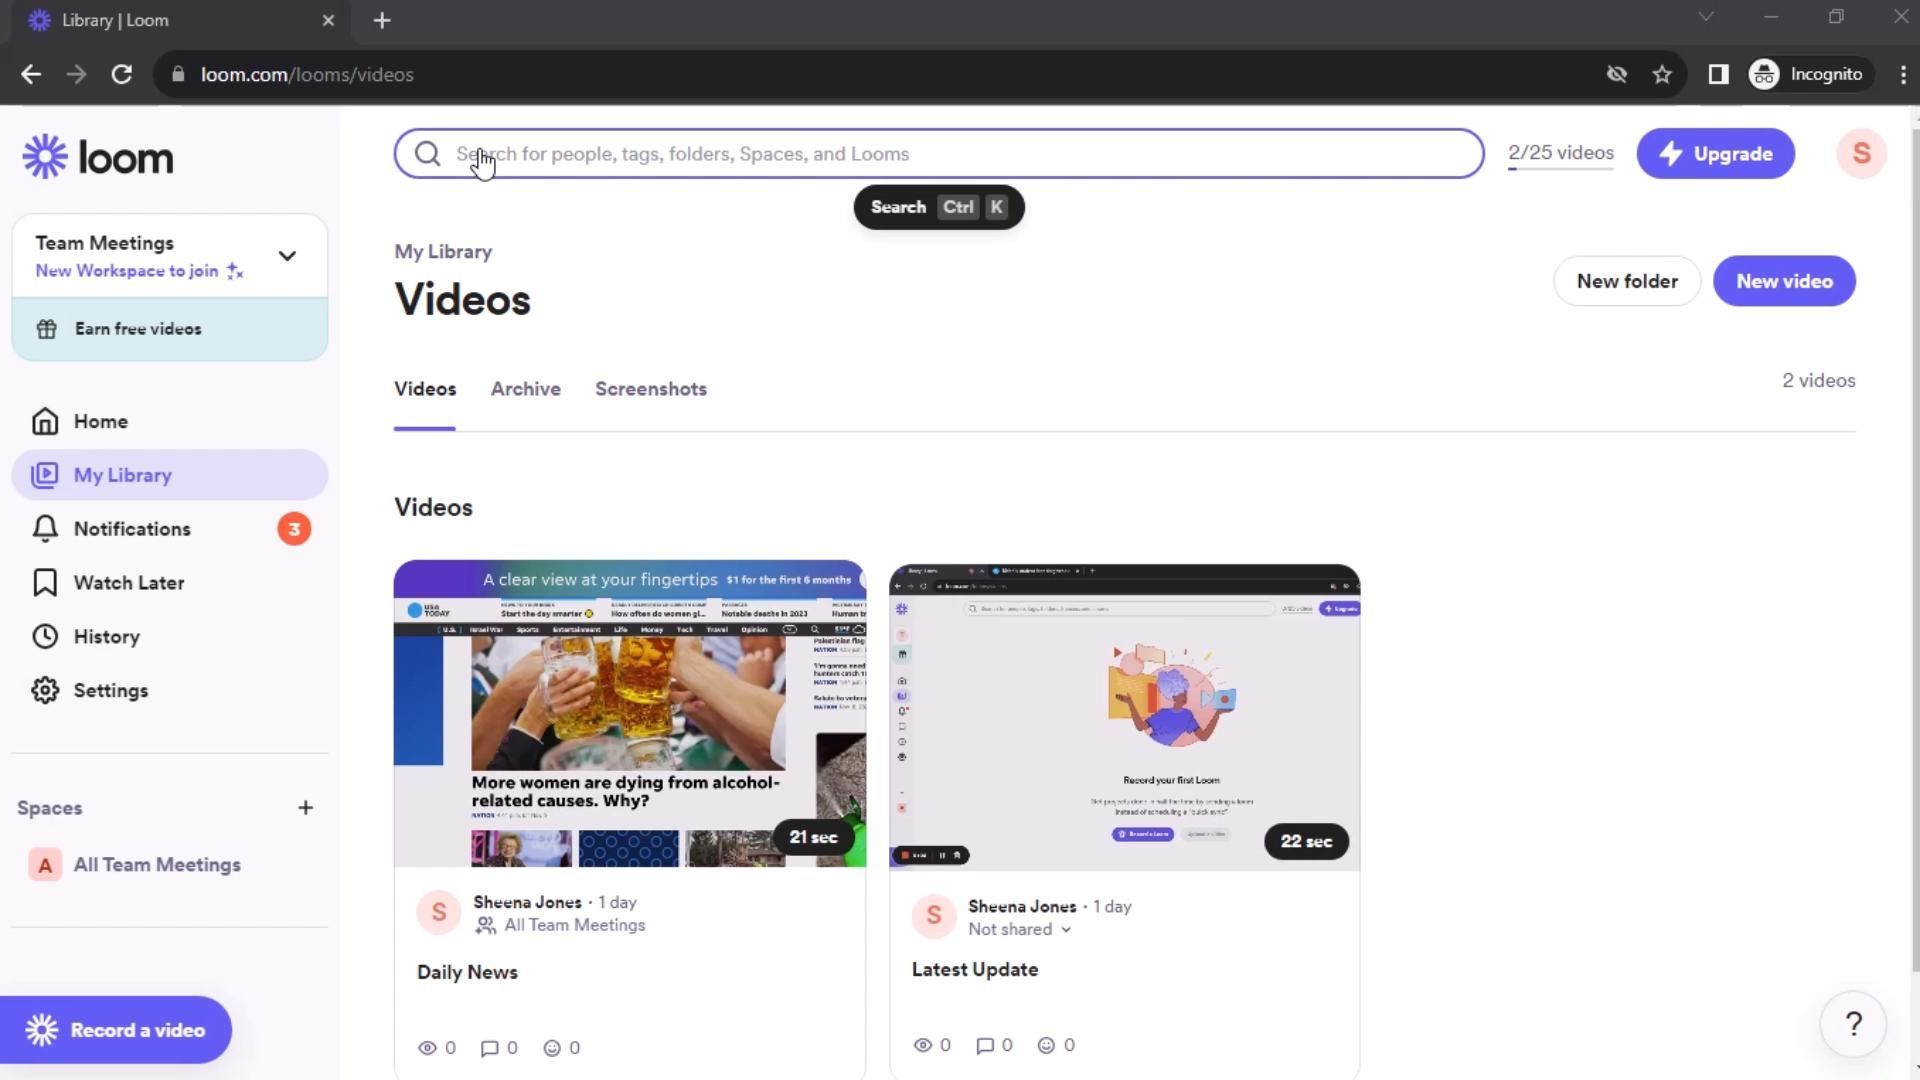The width and height of the screenshot is (1920, 1080).
Task: Open History clock icon
Action: pyautogui.click(x=45, y=637)
